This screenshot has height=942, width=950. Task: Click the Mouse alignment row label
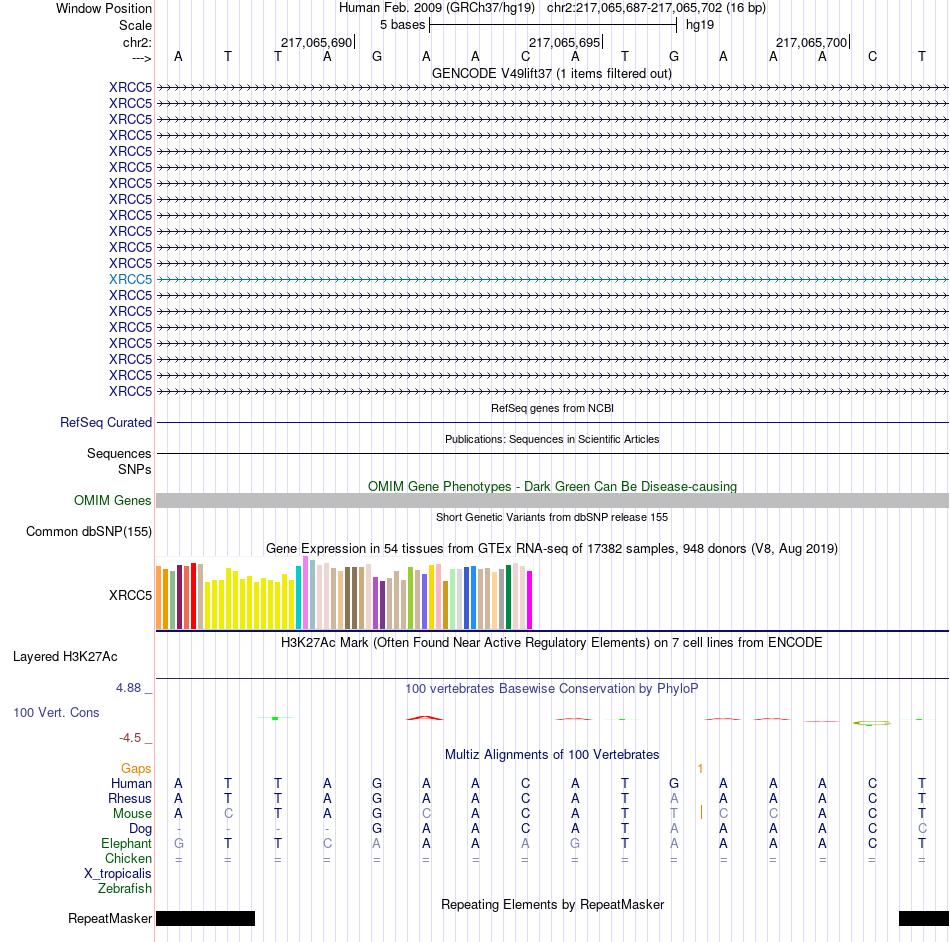click(x=132, y=814)
